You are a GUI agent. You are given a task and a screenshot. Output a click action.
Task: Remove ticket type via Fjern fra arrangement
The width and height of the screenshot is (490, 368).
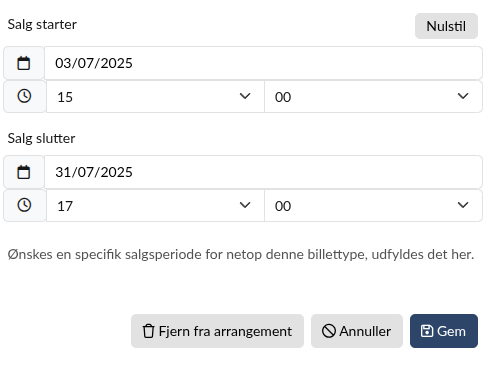pos(217,331)
